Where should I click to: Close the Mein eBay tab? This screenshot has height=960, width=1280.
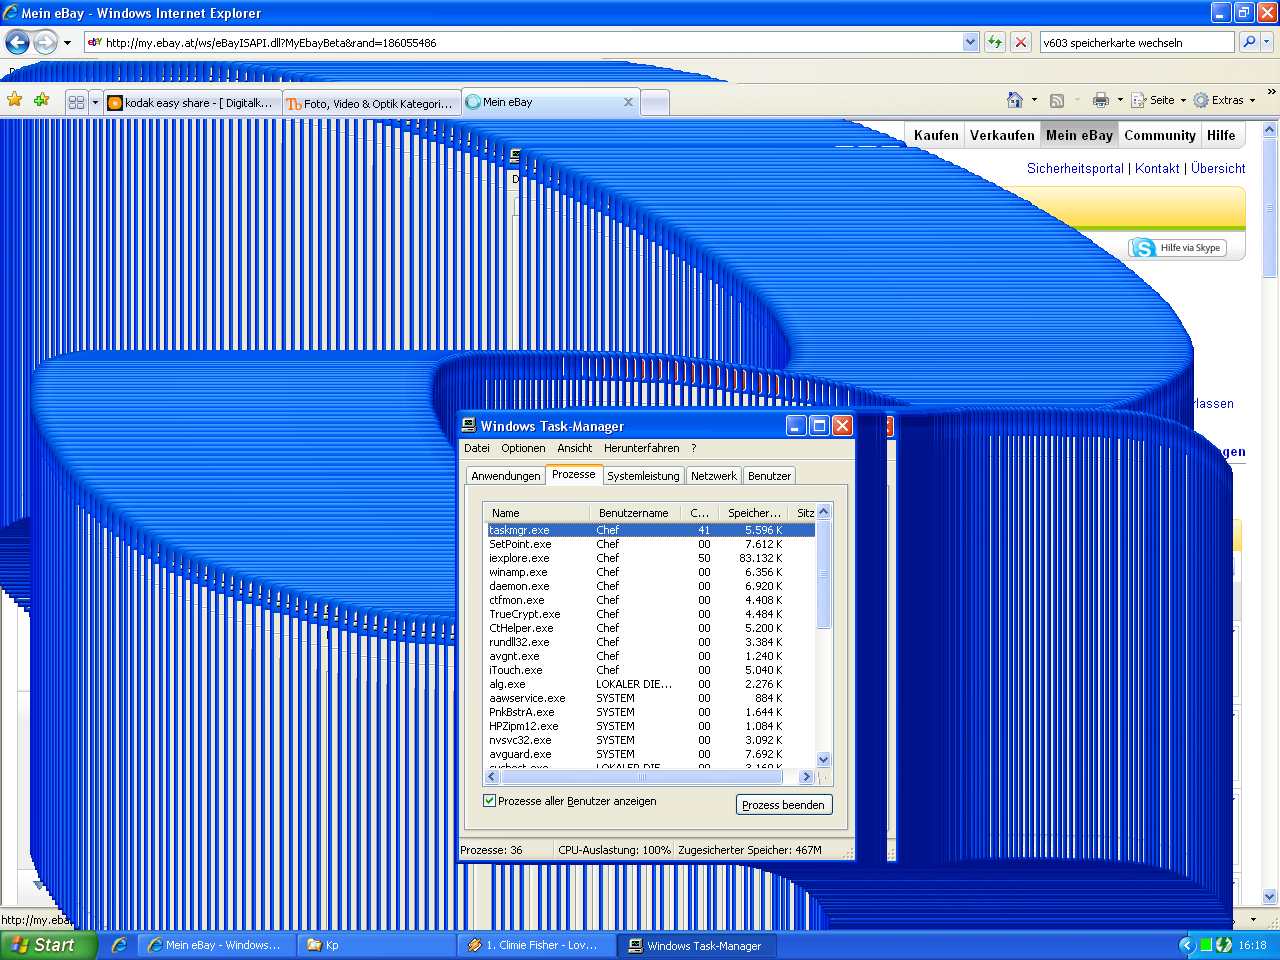click(x=628, y=102)
